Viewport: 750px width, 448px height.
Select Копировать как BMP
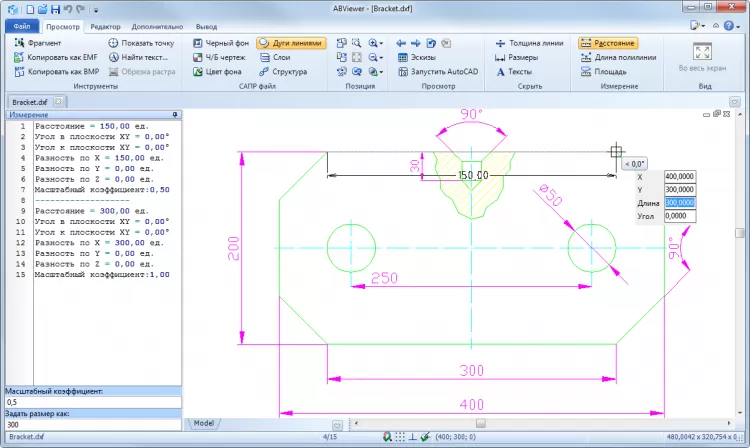point(57,72)
